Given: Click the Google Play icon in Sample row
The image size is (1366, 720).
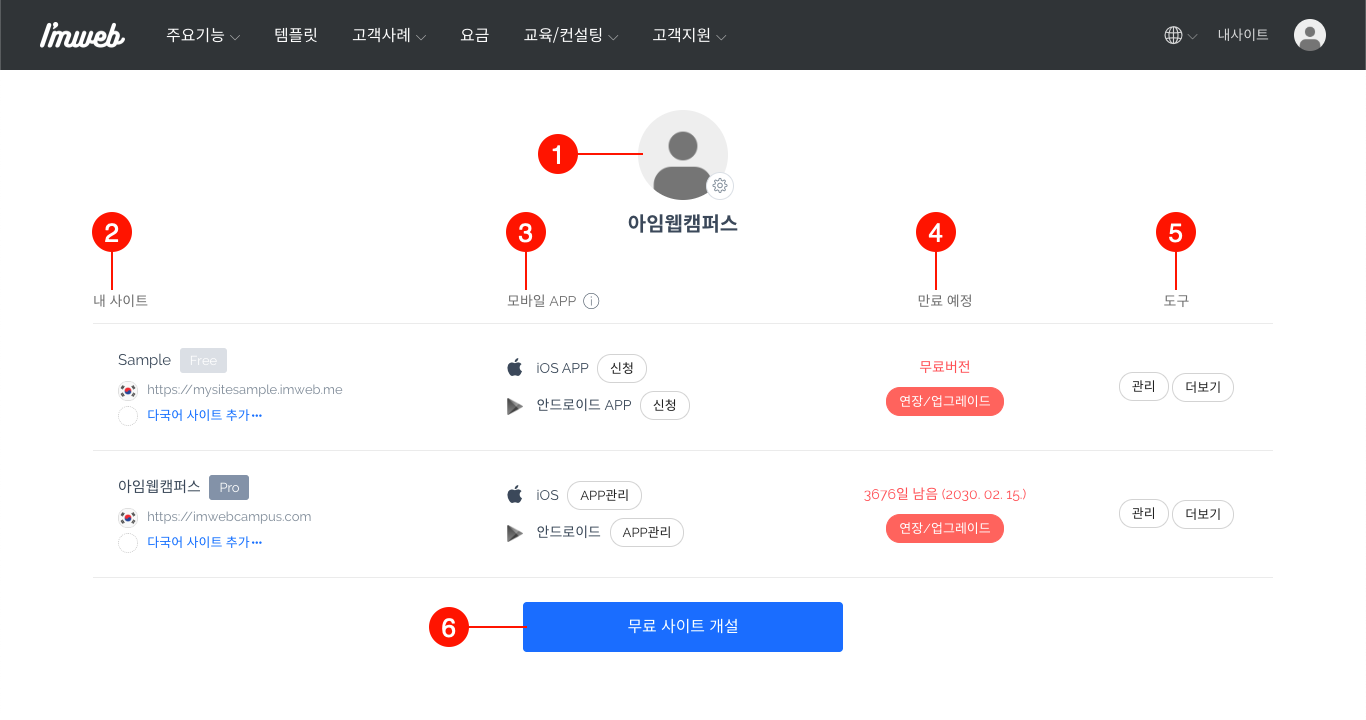Looking at the screenshot, I should (x=515, y=406).
